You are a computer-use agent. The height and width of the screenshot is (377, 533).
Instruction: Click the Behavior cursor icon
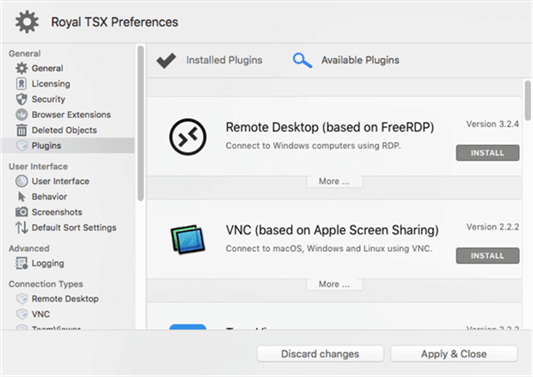point(21,196)
